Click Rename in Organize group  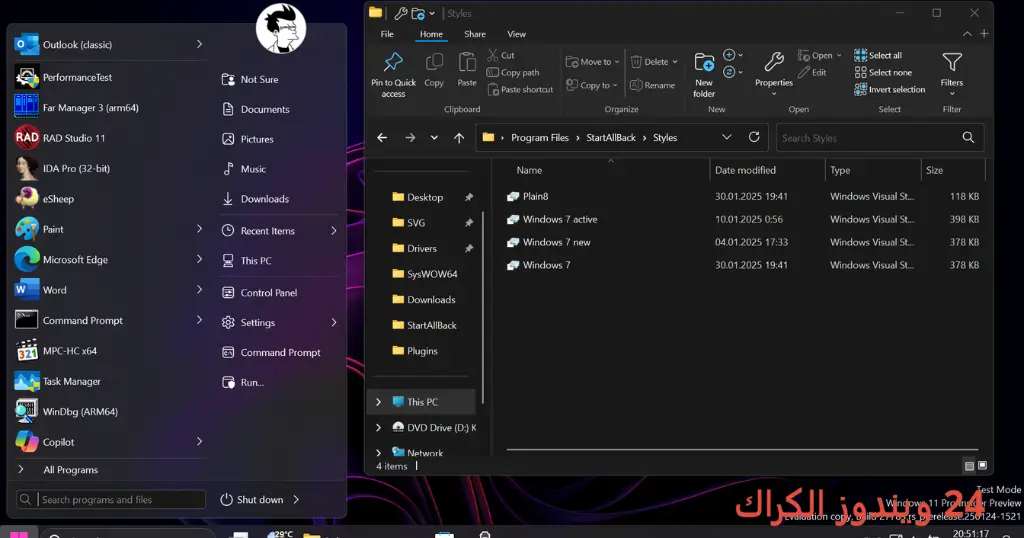pos(652,85)
